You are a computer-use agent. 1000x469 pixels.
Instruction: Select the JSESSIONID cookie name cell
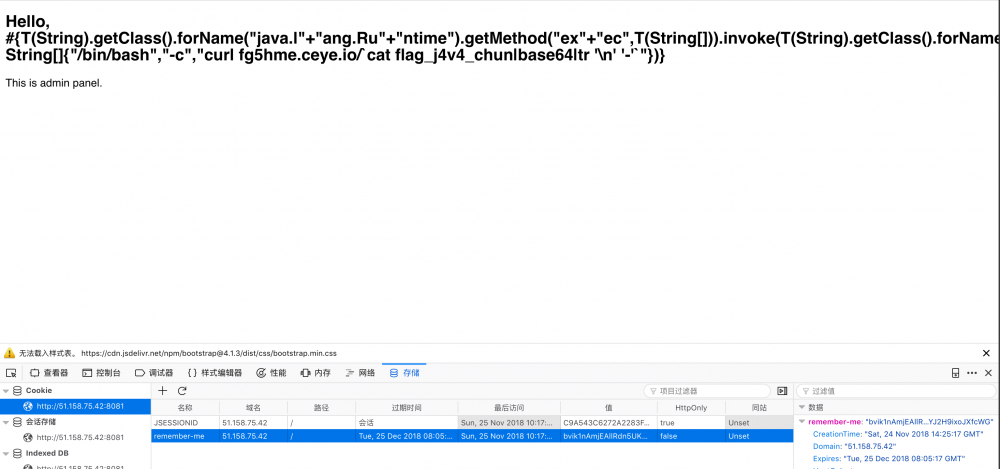click(185, 422)
